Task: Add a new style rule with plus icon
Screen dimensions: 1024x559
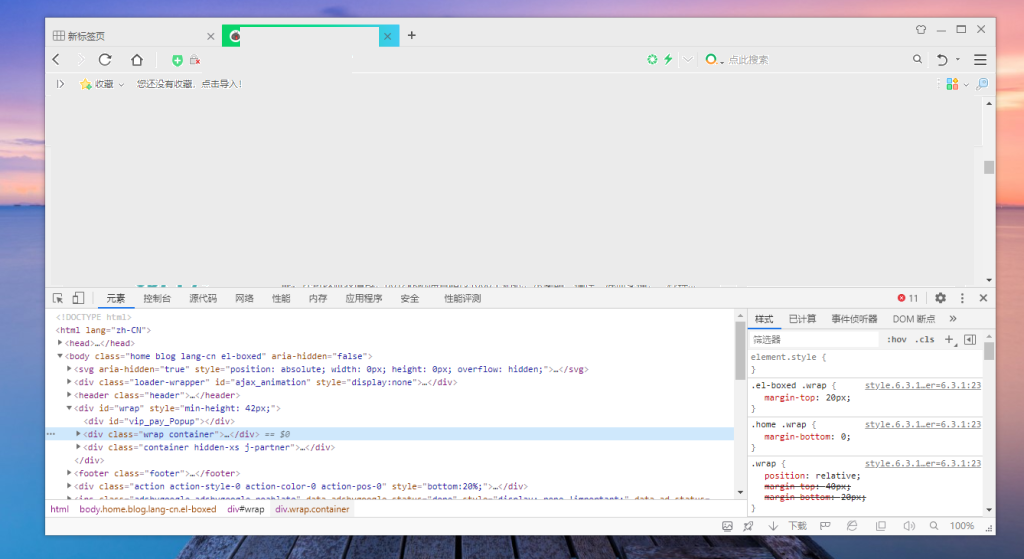Action: pos(950,340)
